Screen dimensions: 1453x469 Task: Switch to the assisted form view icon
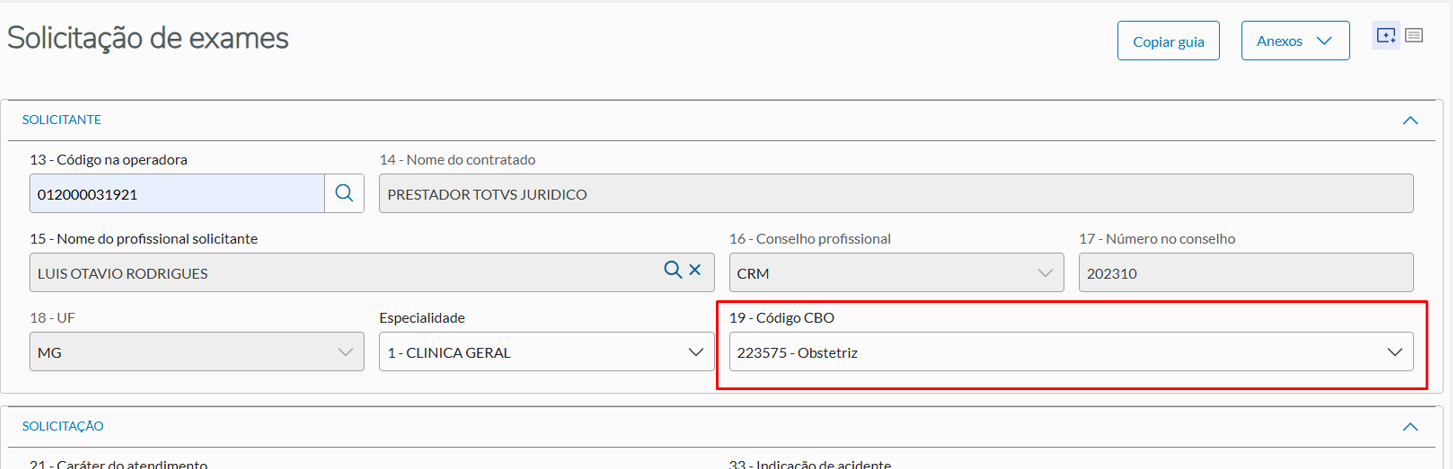(1386, 36)
